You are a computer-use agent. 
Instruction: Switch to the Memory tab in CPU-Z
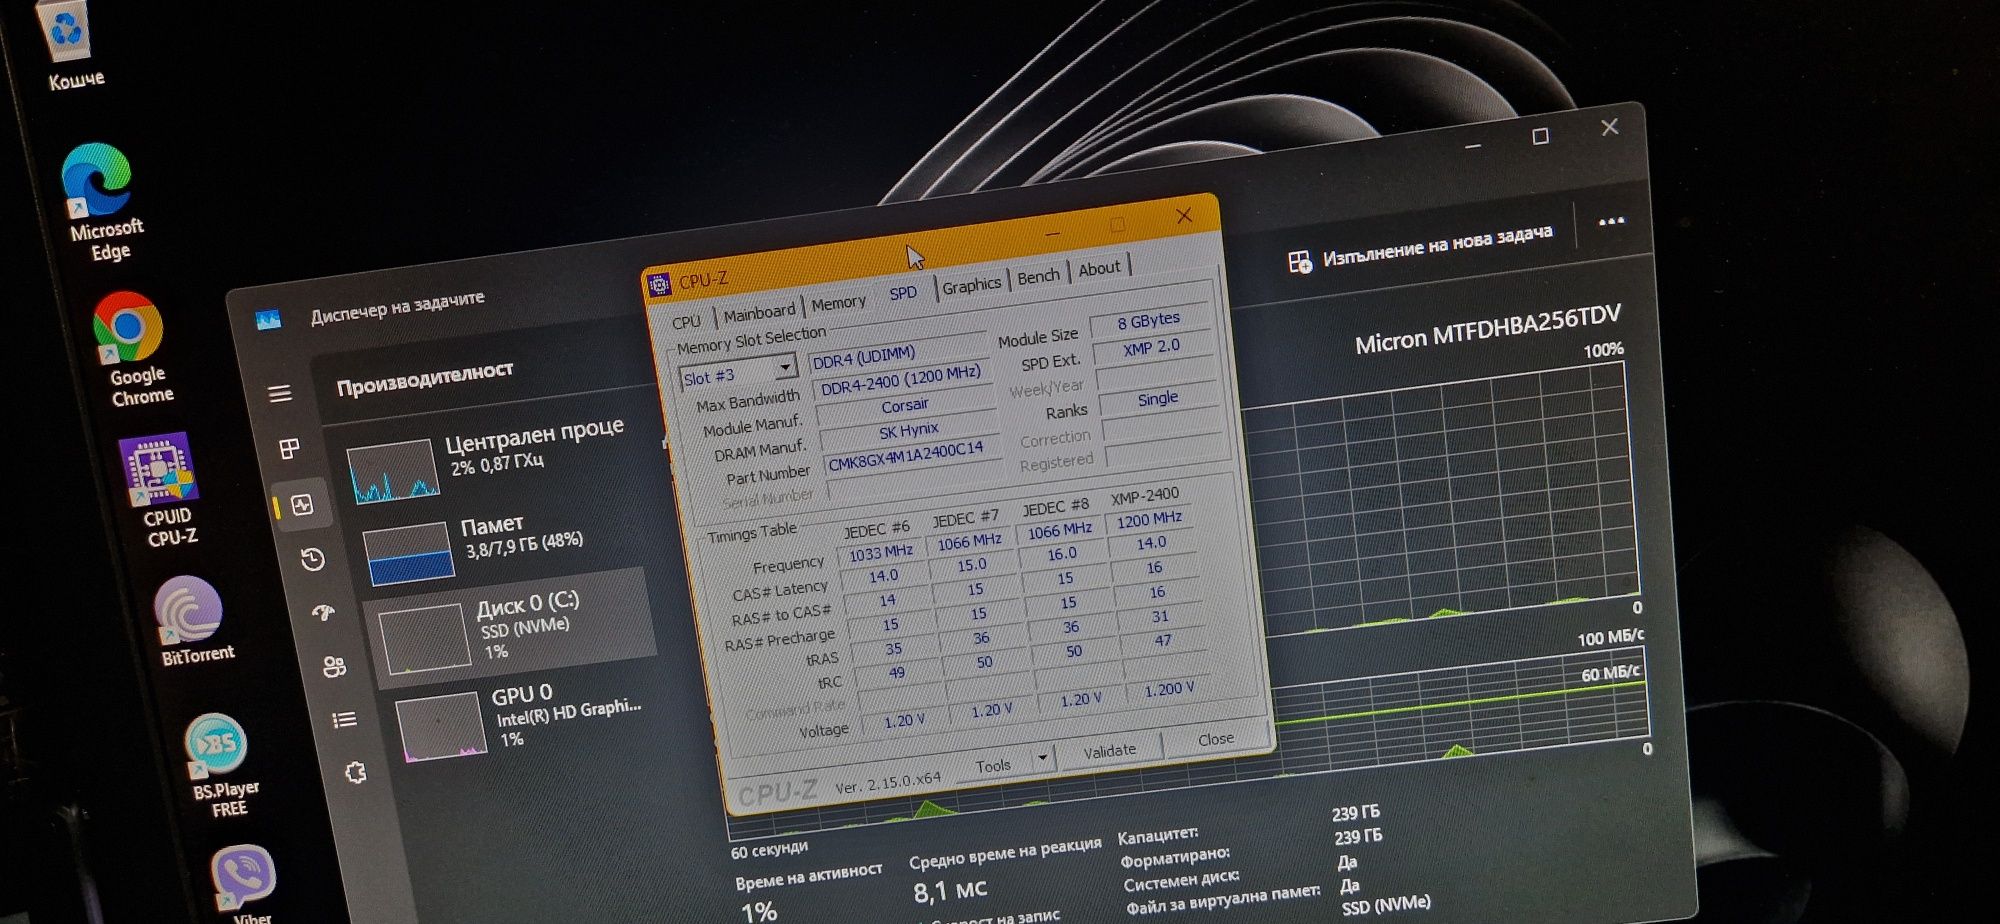click(838, 303)
